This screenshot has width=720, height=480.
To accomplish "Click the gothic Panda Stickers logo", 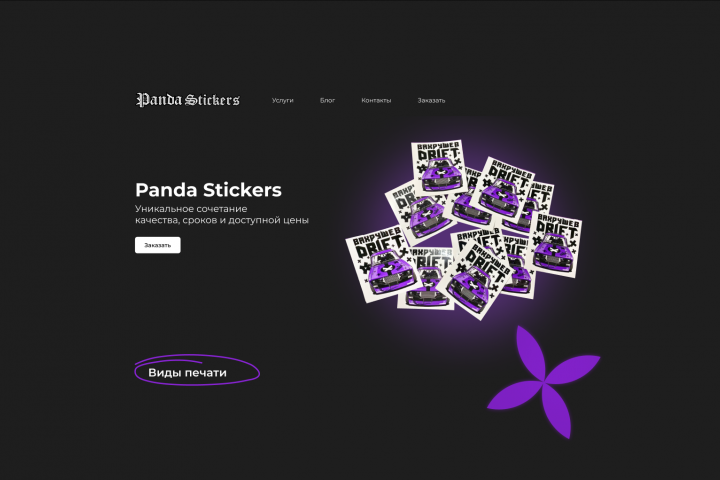I will (x=187, y=100).
